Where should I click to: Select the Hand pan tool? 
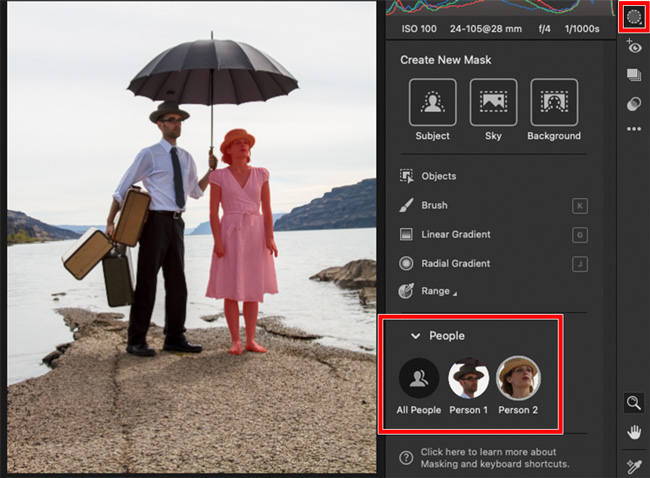(x=634, y=432)
